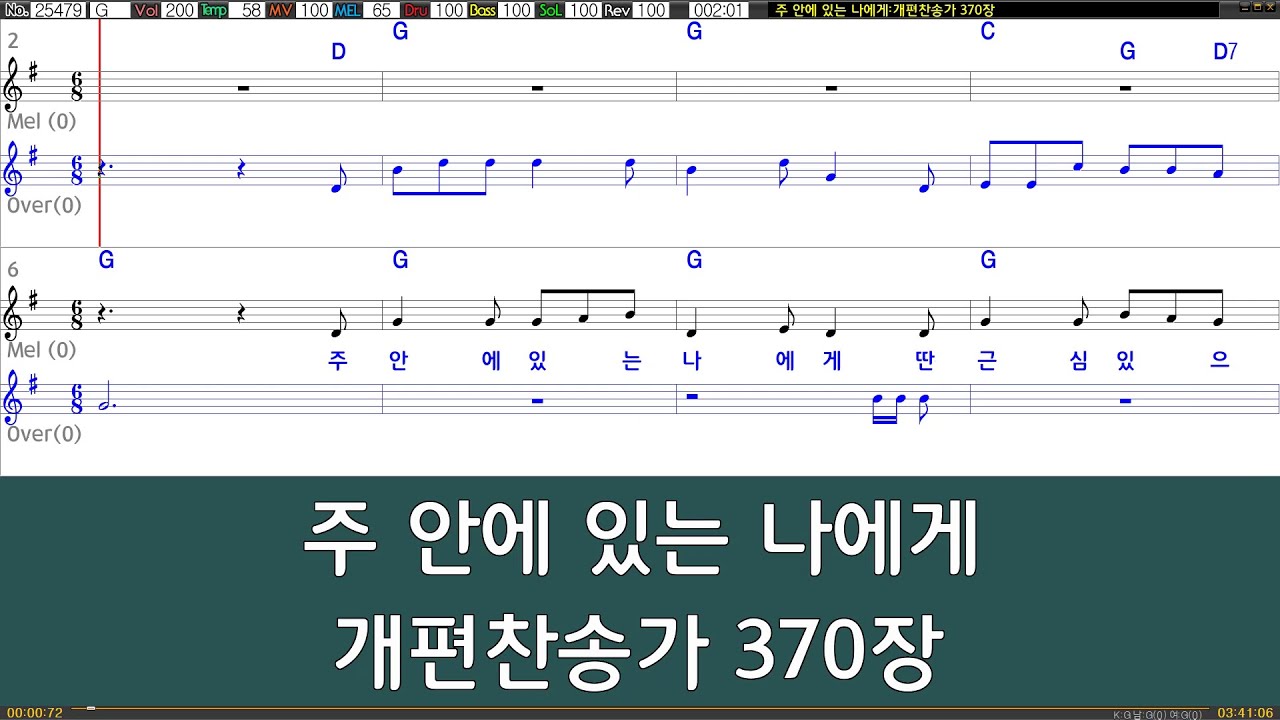The height and width of the screenshot is (720, 1280).
Task: Click the large title 주 안에 있는 나에게
Action: [640, 541]
